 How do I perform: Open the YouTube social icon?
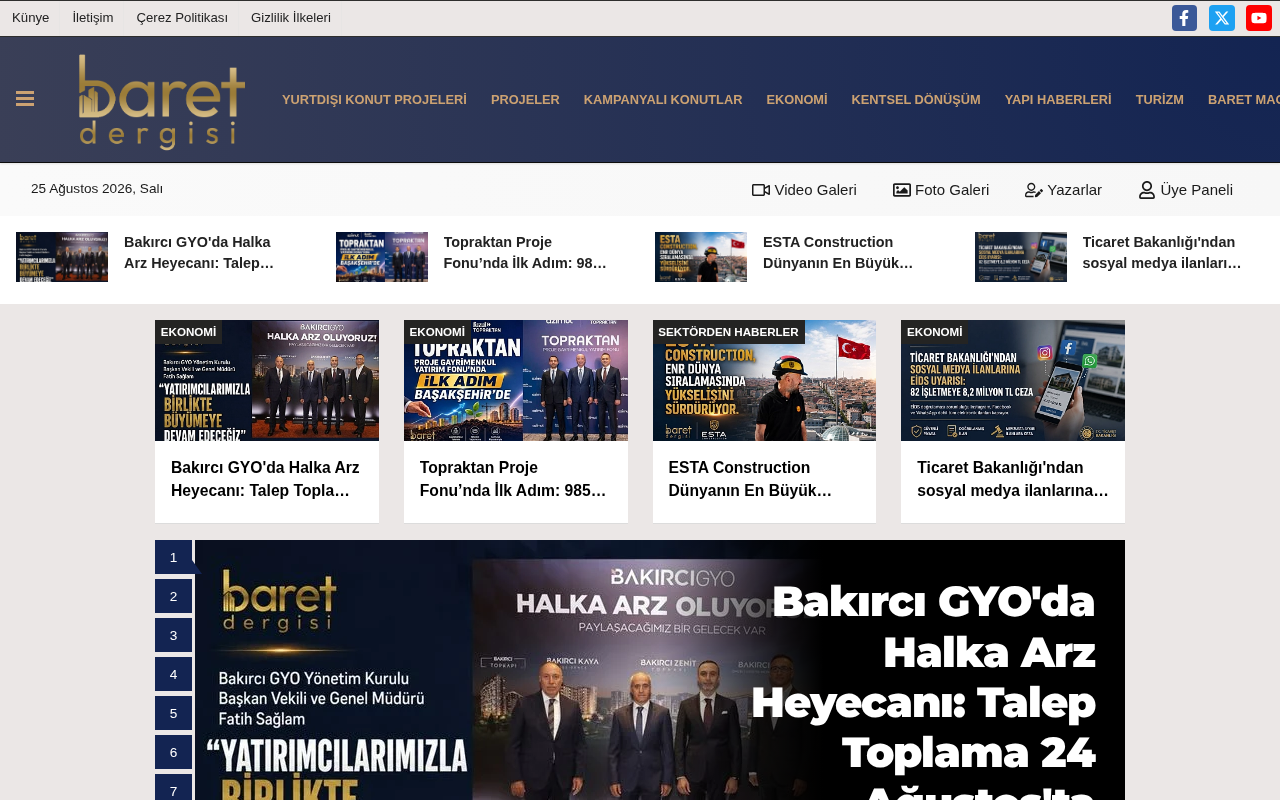[x=1259, y=18]
